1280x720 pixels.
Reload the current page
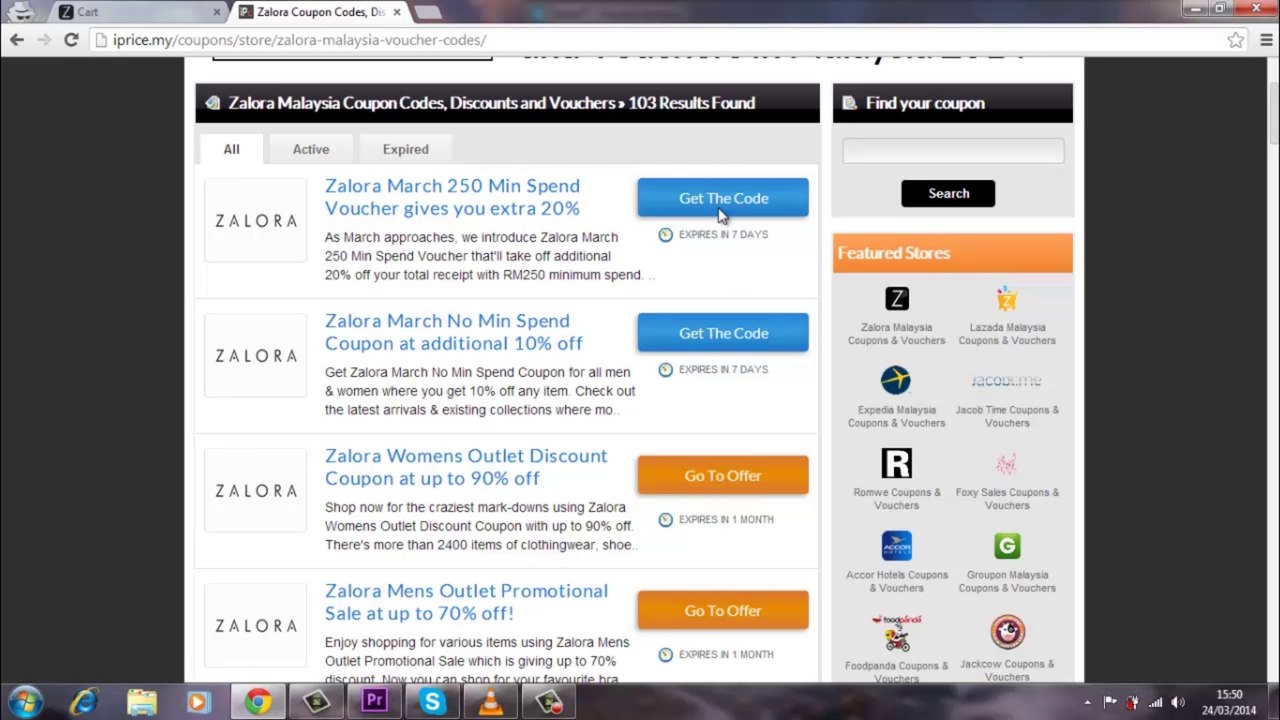click(71, 40)
